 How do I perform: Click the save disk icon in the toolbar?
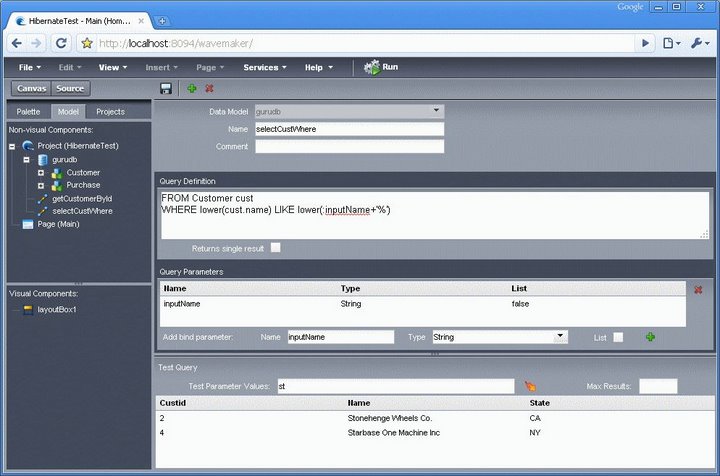click(165, 89)
